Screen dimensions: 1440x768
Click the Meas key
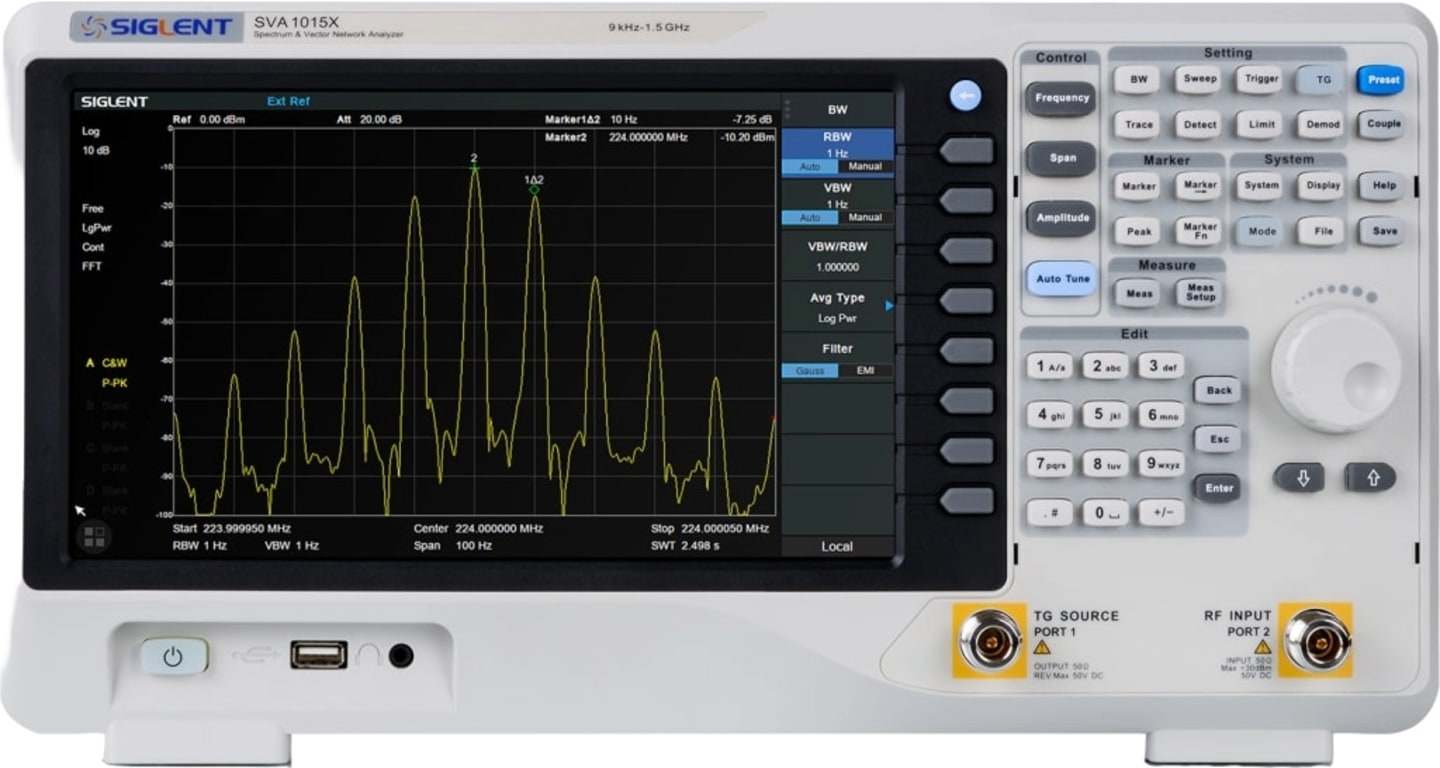pyautogui.click(x=1138, y=293)
